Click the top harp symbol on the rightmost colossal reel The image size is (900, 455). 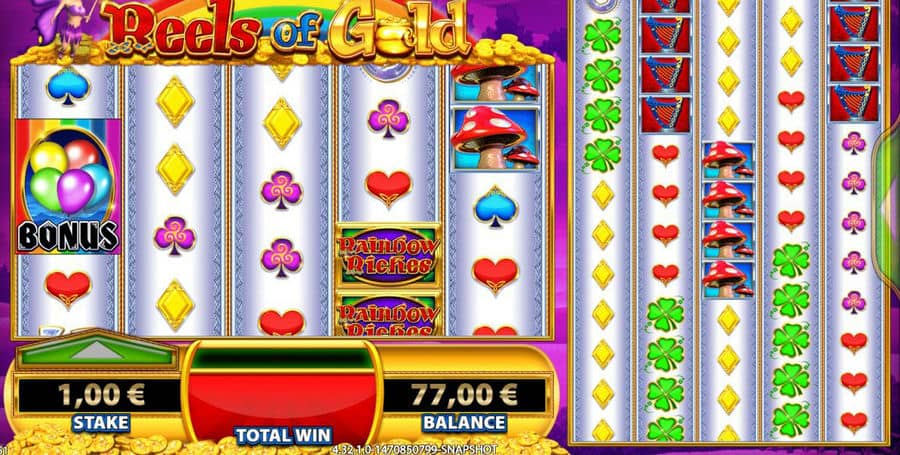854,24
